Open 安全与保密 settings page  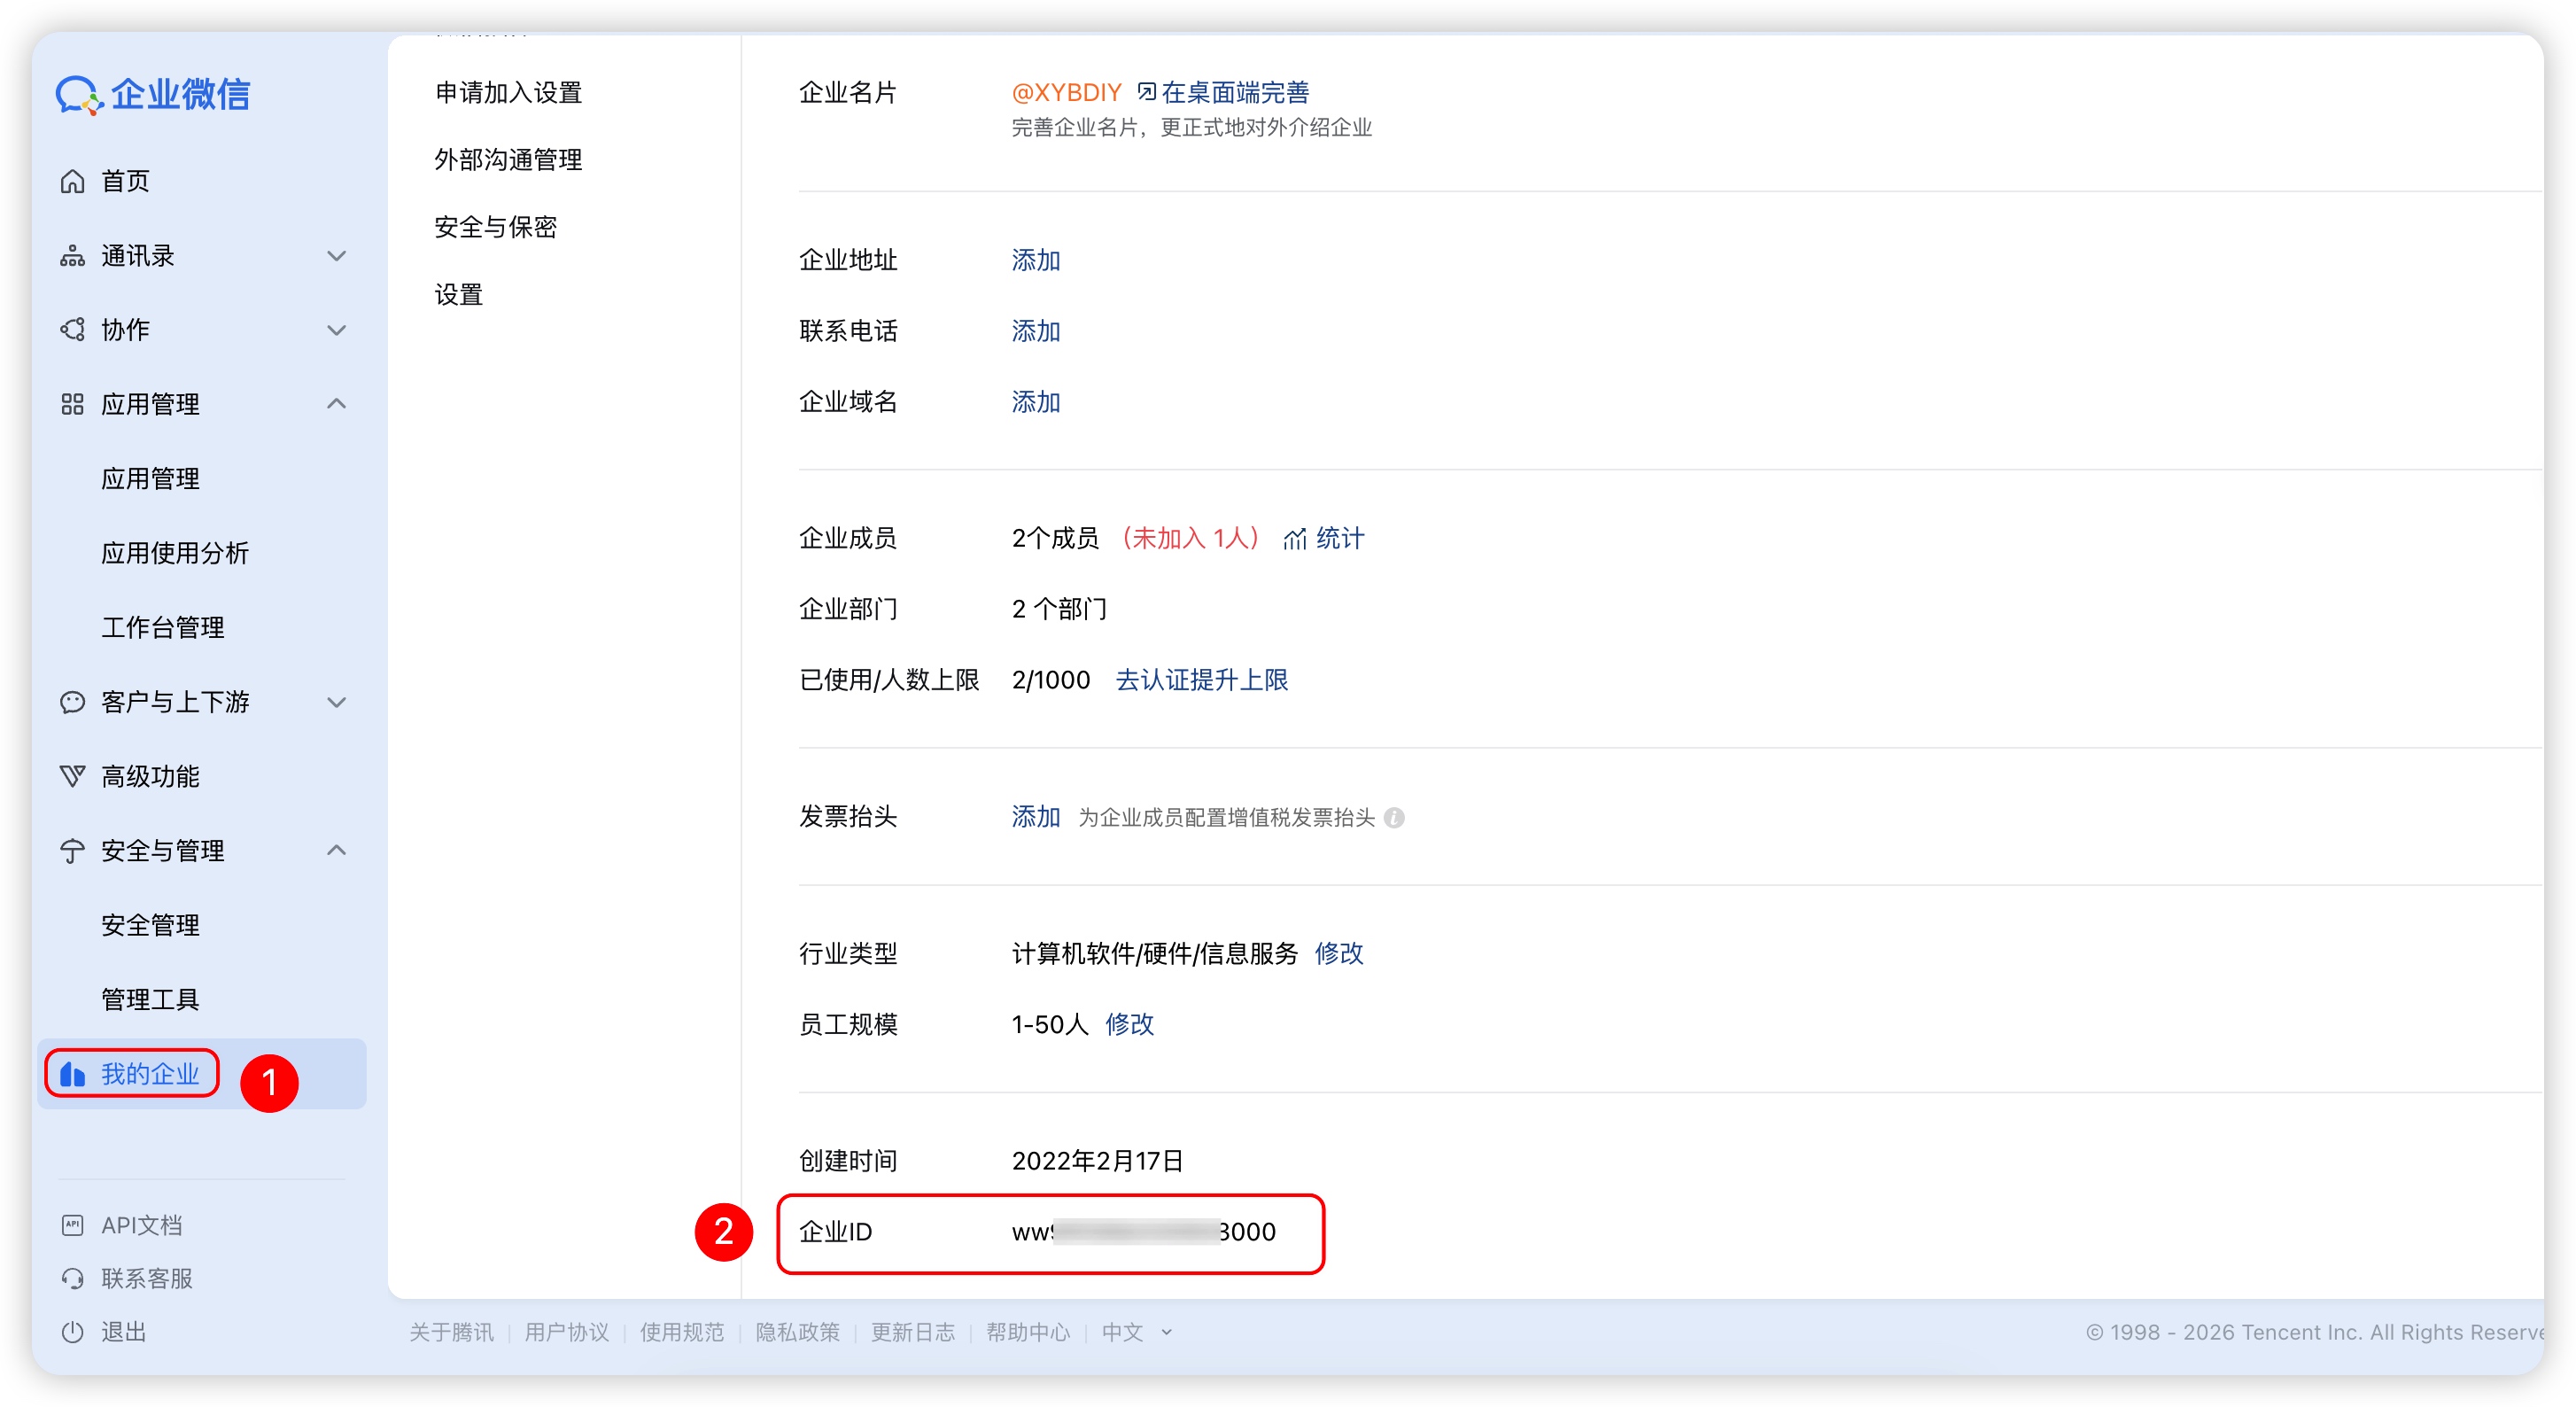(495, 227)
